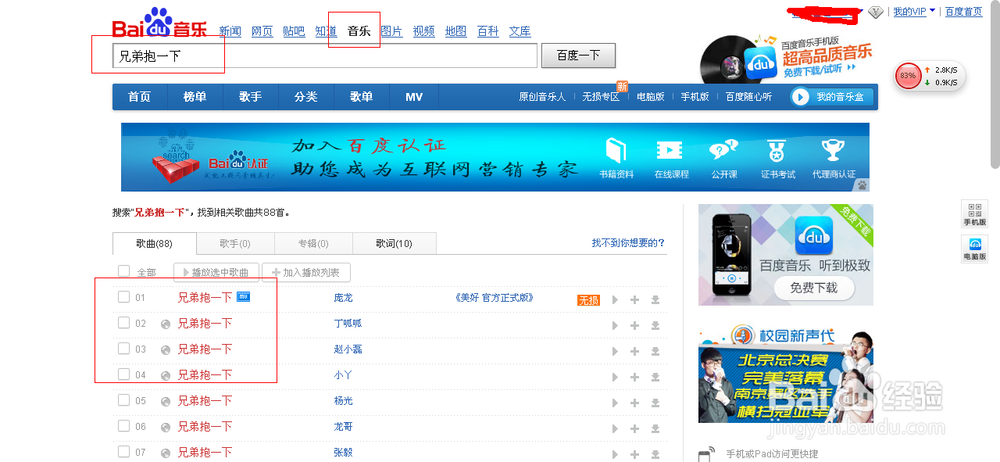Open 分类 in the blue navigation bar
Viewport: 1000px width, 462px height.
(306, 97)
